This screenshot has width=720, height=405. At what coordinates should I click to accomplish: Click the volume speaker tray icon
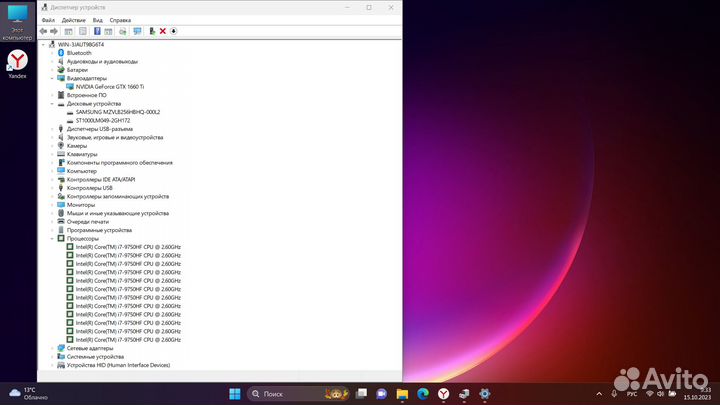coord(660,394)
